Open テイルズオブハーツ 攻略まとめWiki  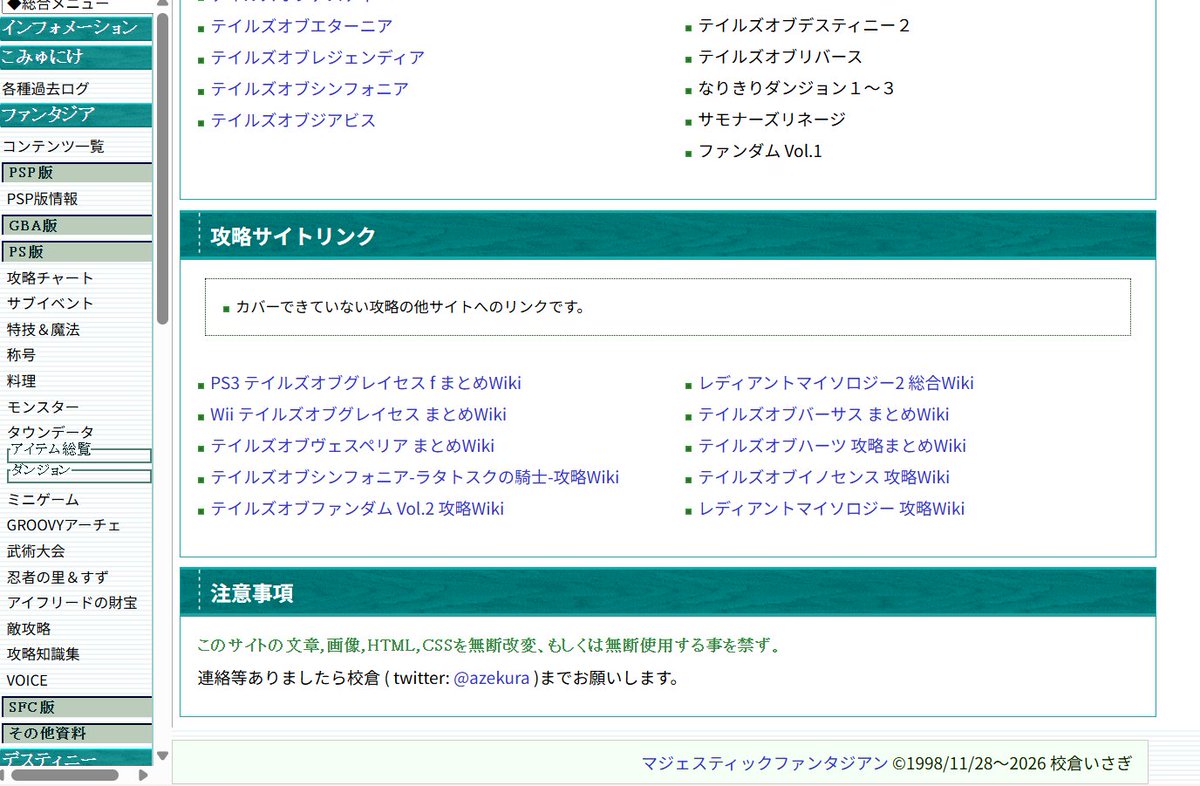(832, 446)
